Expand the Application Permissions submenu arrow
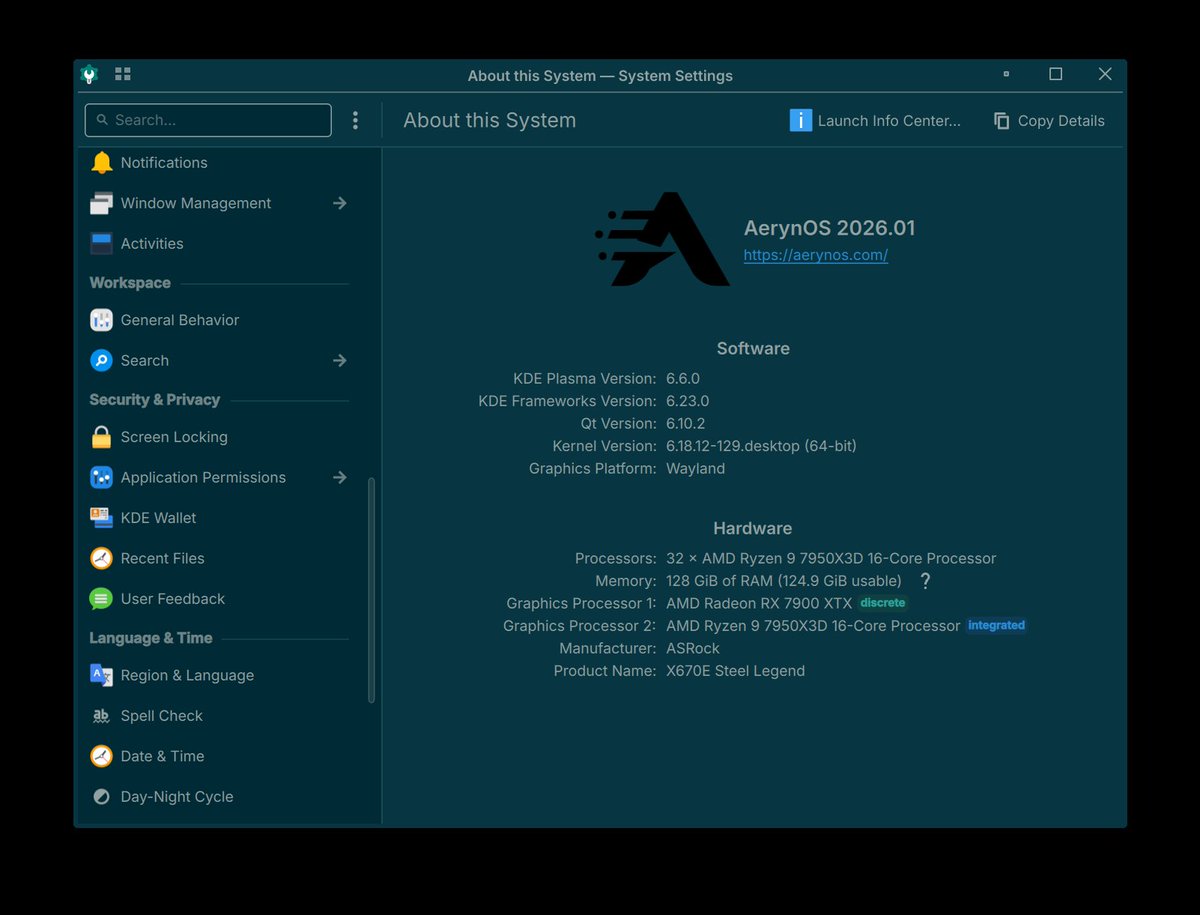 (340, 477)
